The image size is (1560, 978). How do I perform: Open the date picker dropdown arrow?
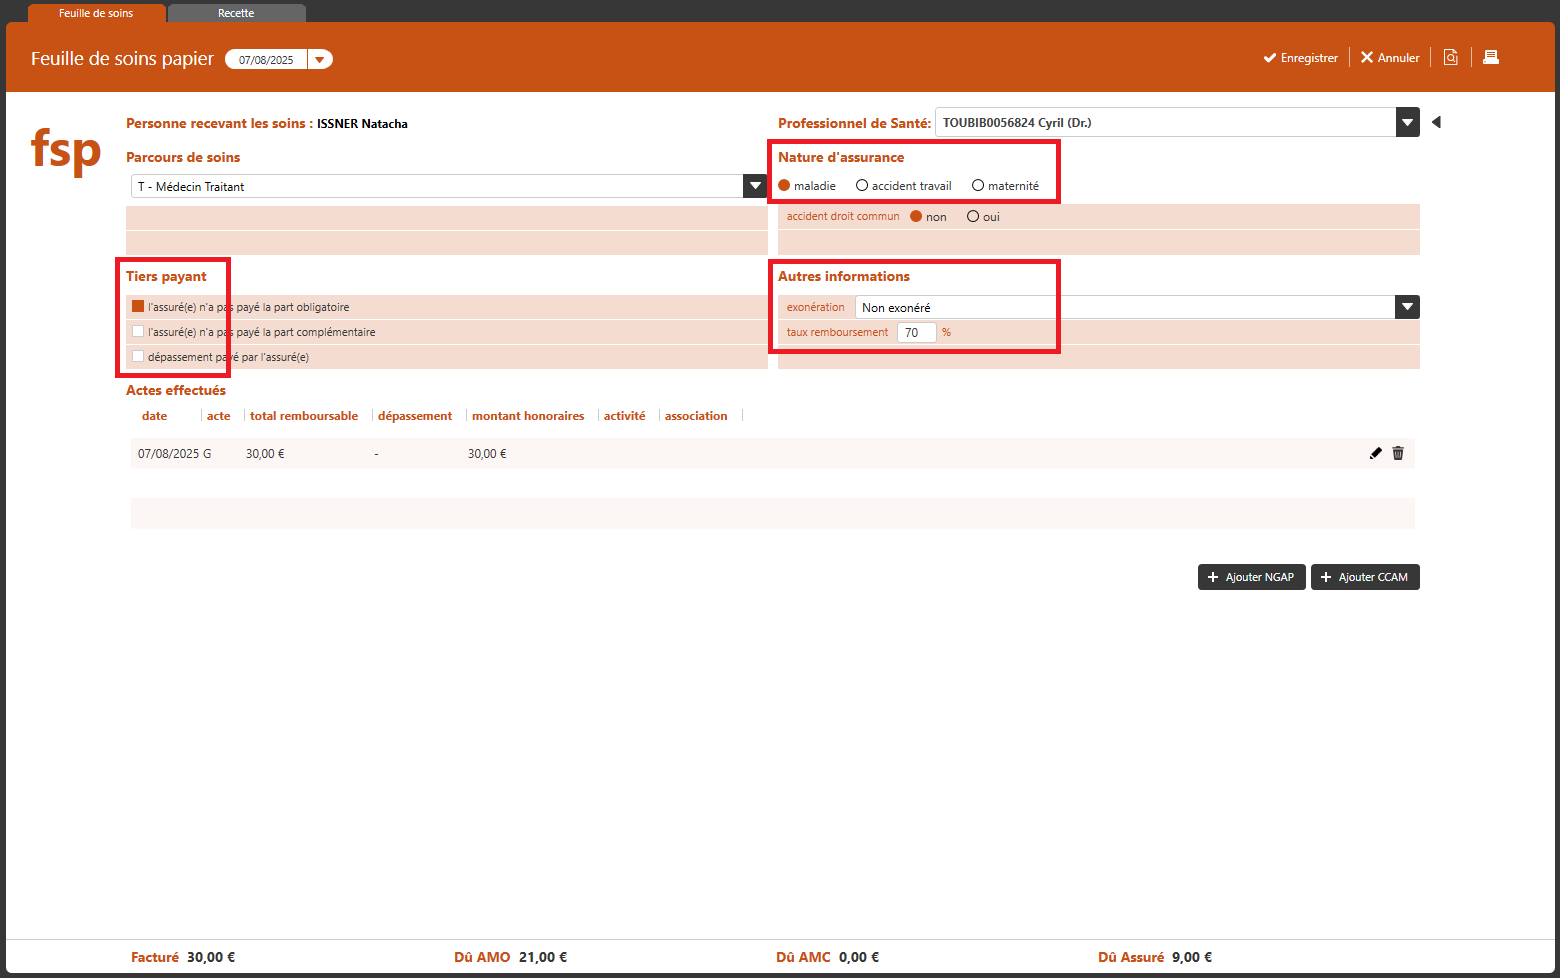(x=319, y=59)
